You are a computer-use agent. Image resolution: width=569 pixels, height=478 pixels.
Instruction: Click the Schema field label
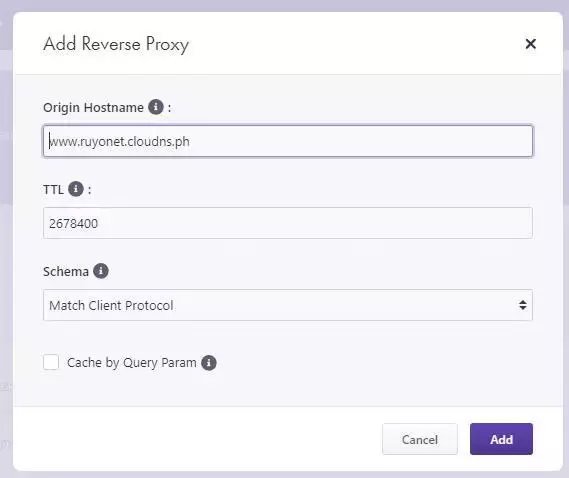pyautogui.click(x=66, y=271)
